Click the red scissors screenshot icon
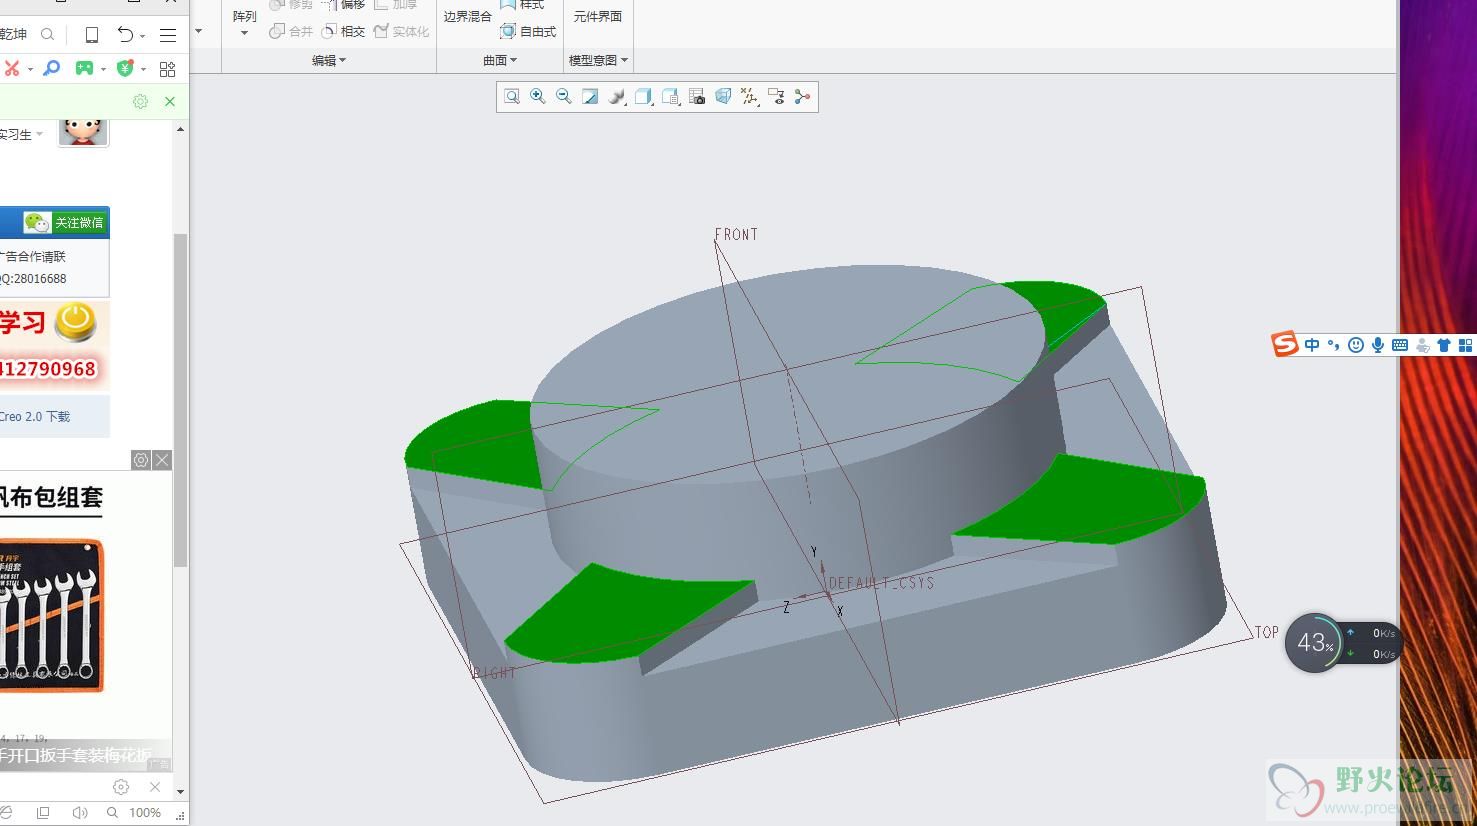 coord(12,68)
